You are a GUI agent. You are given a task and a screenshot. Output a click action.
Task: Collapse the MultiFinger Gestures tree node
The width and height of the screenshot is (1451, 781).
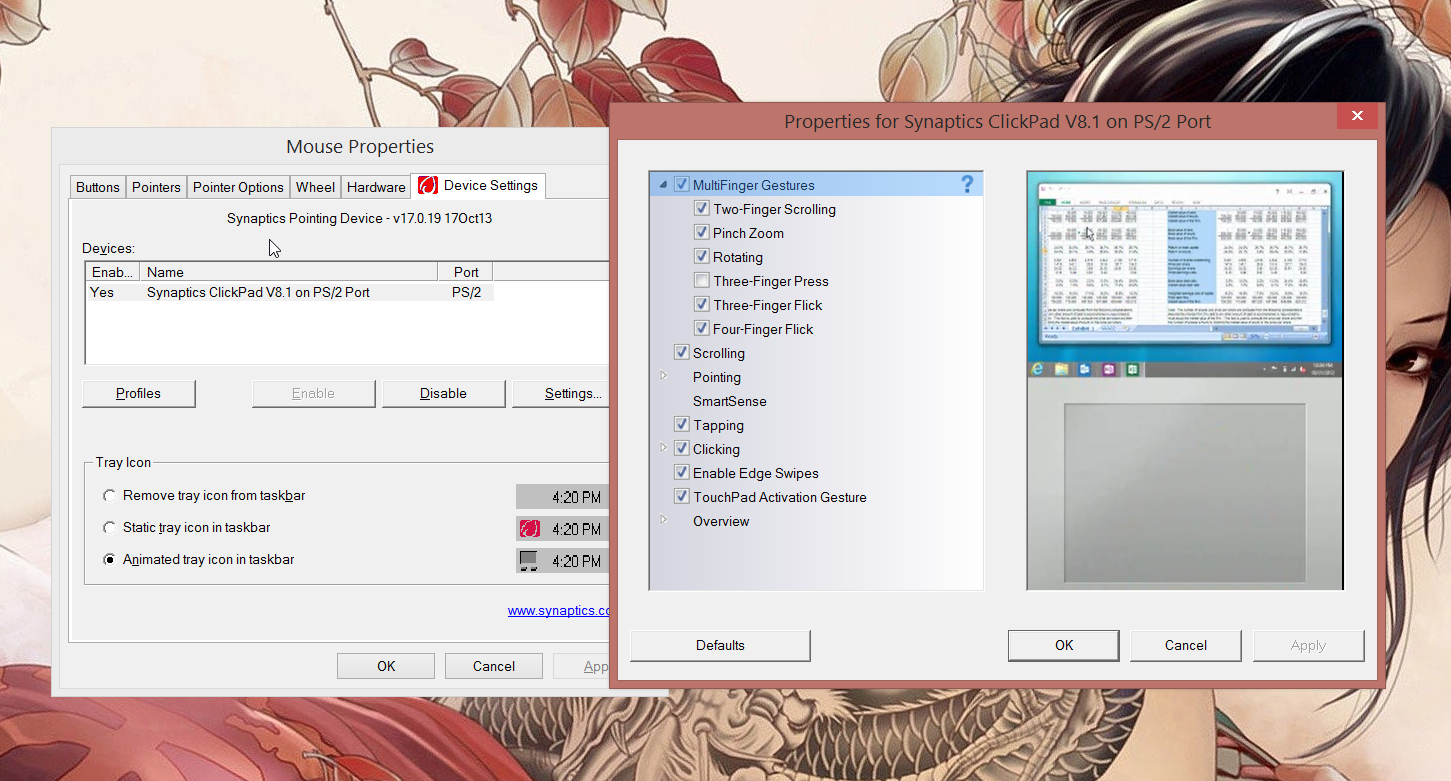pyautogui.click(x=663, y=185)
